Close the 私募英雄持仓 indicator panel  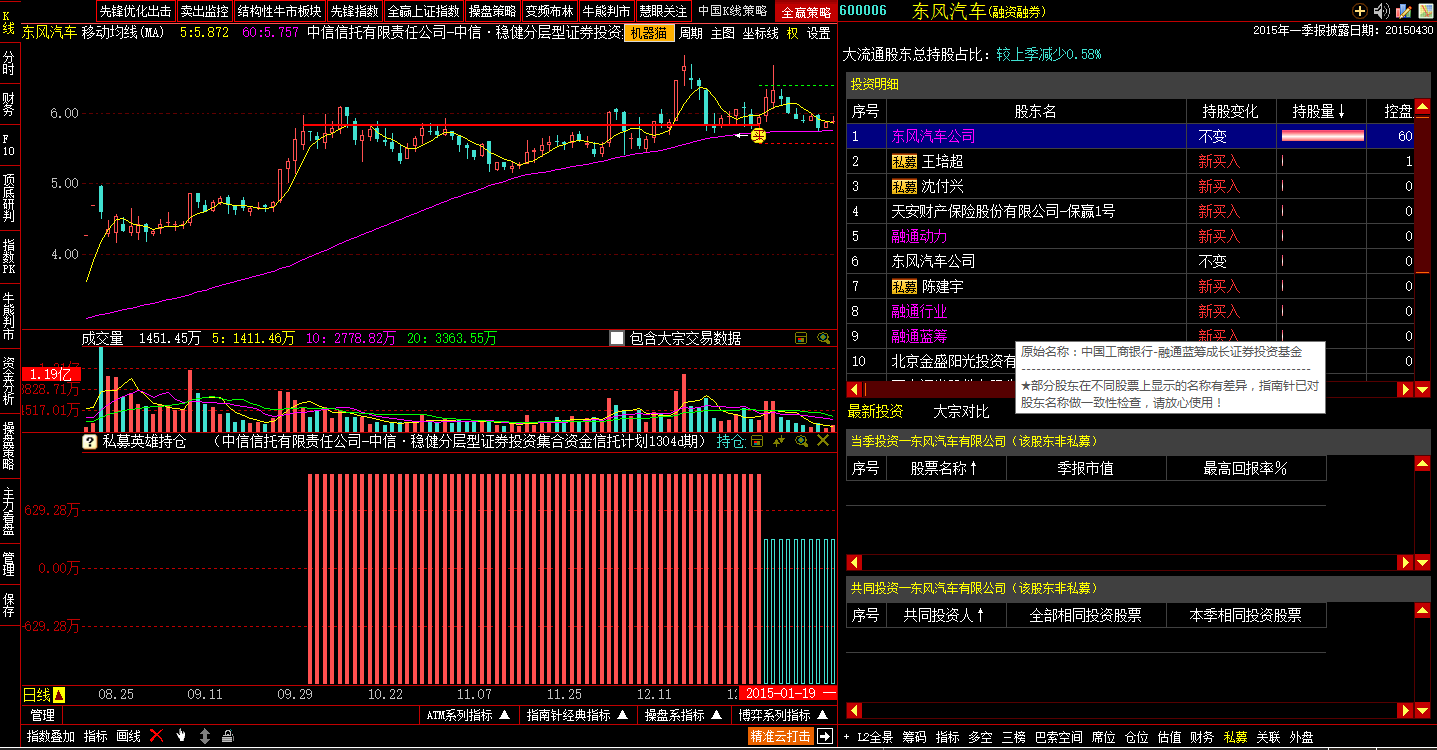[x=823, y=441]
